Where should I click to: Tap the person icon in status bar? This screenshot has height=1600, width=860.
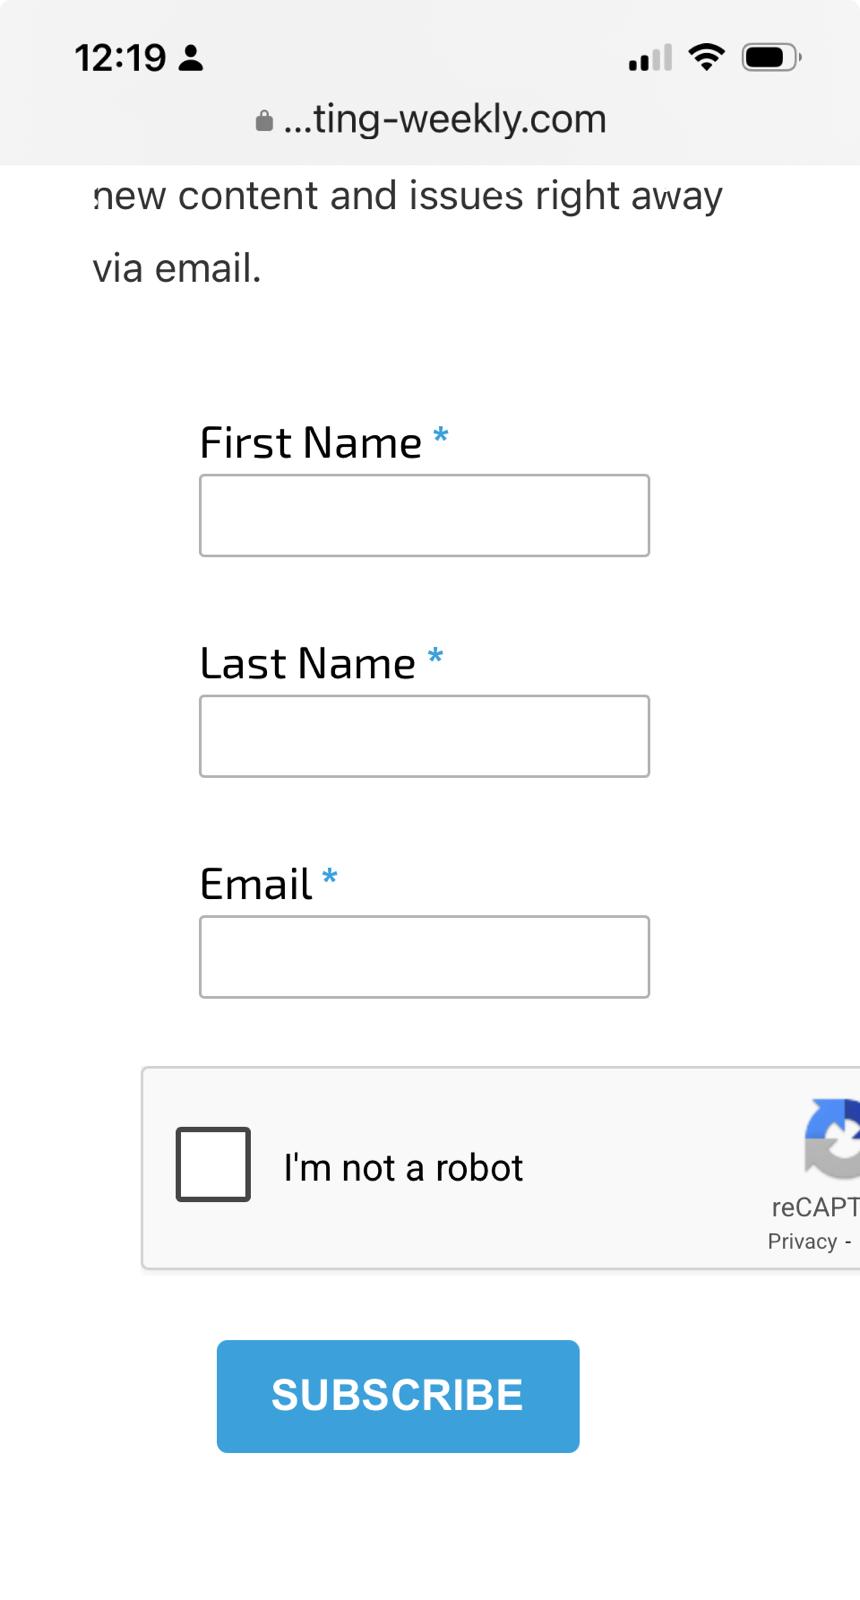(191, 58)
